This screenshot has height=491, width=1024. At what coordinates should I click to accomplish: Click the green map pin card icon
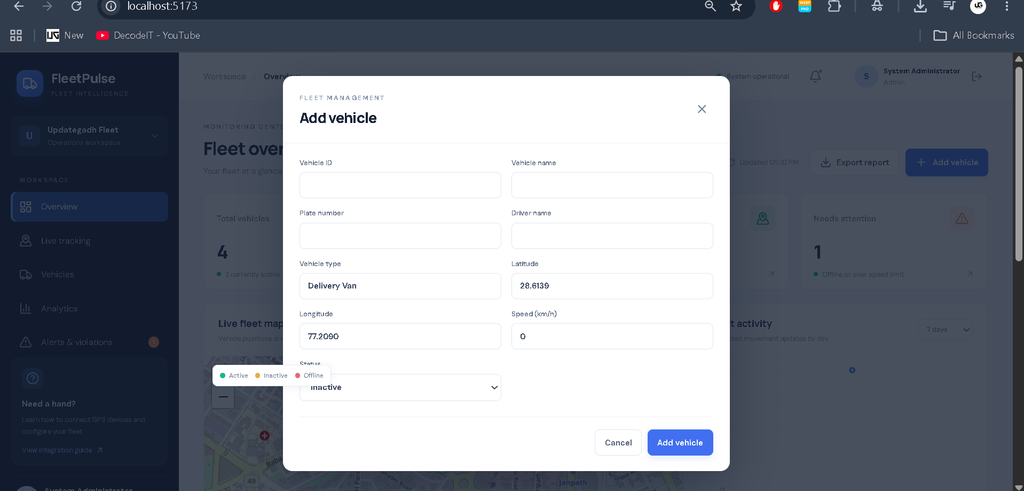click(x=762, y=219)
